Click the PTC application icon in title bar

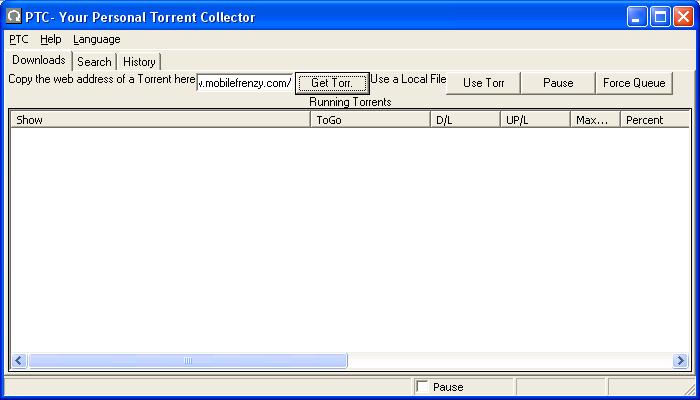click(13, 17)
